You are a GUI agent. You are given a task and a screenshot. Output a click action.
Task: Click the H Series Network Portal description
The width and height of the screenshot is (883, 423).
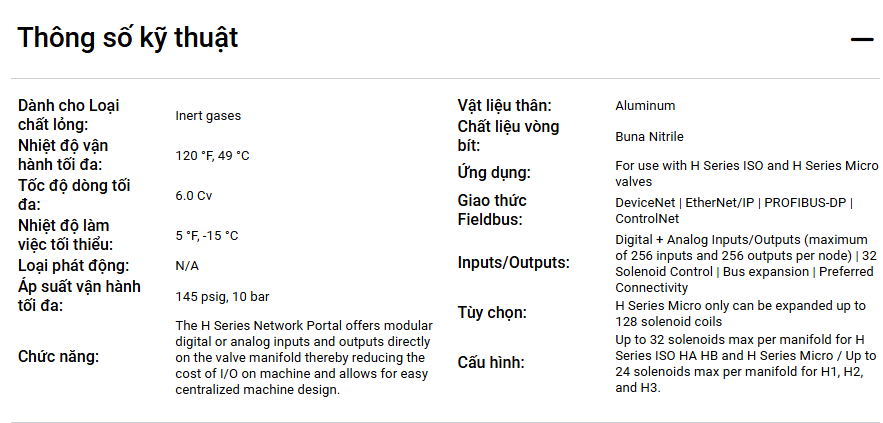[x=304, y=357]
